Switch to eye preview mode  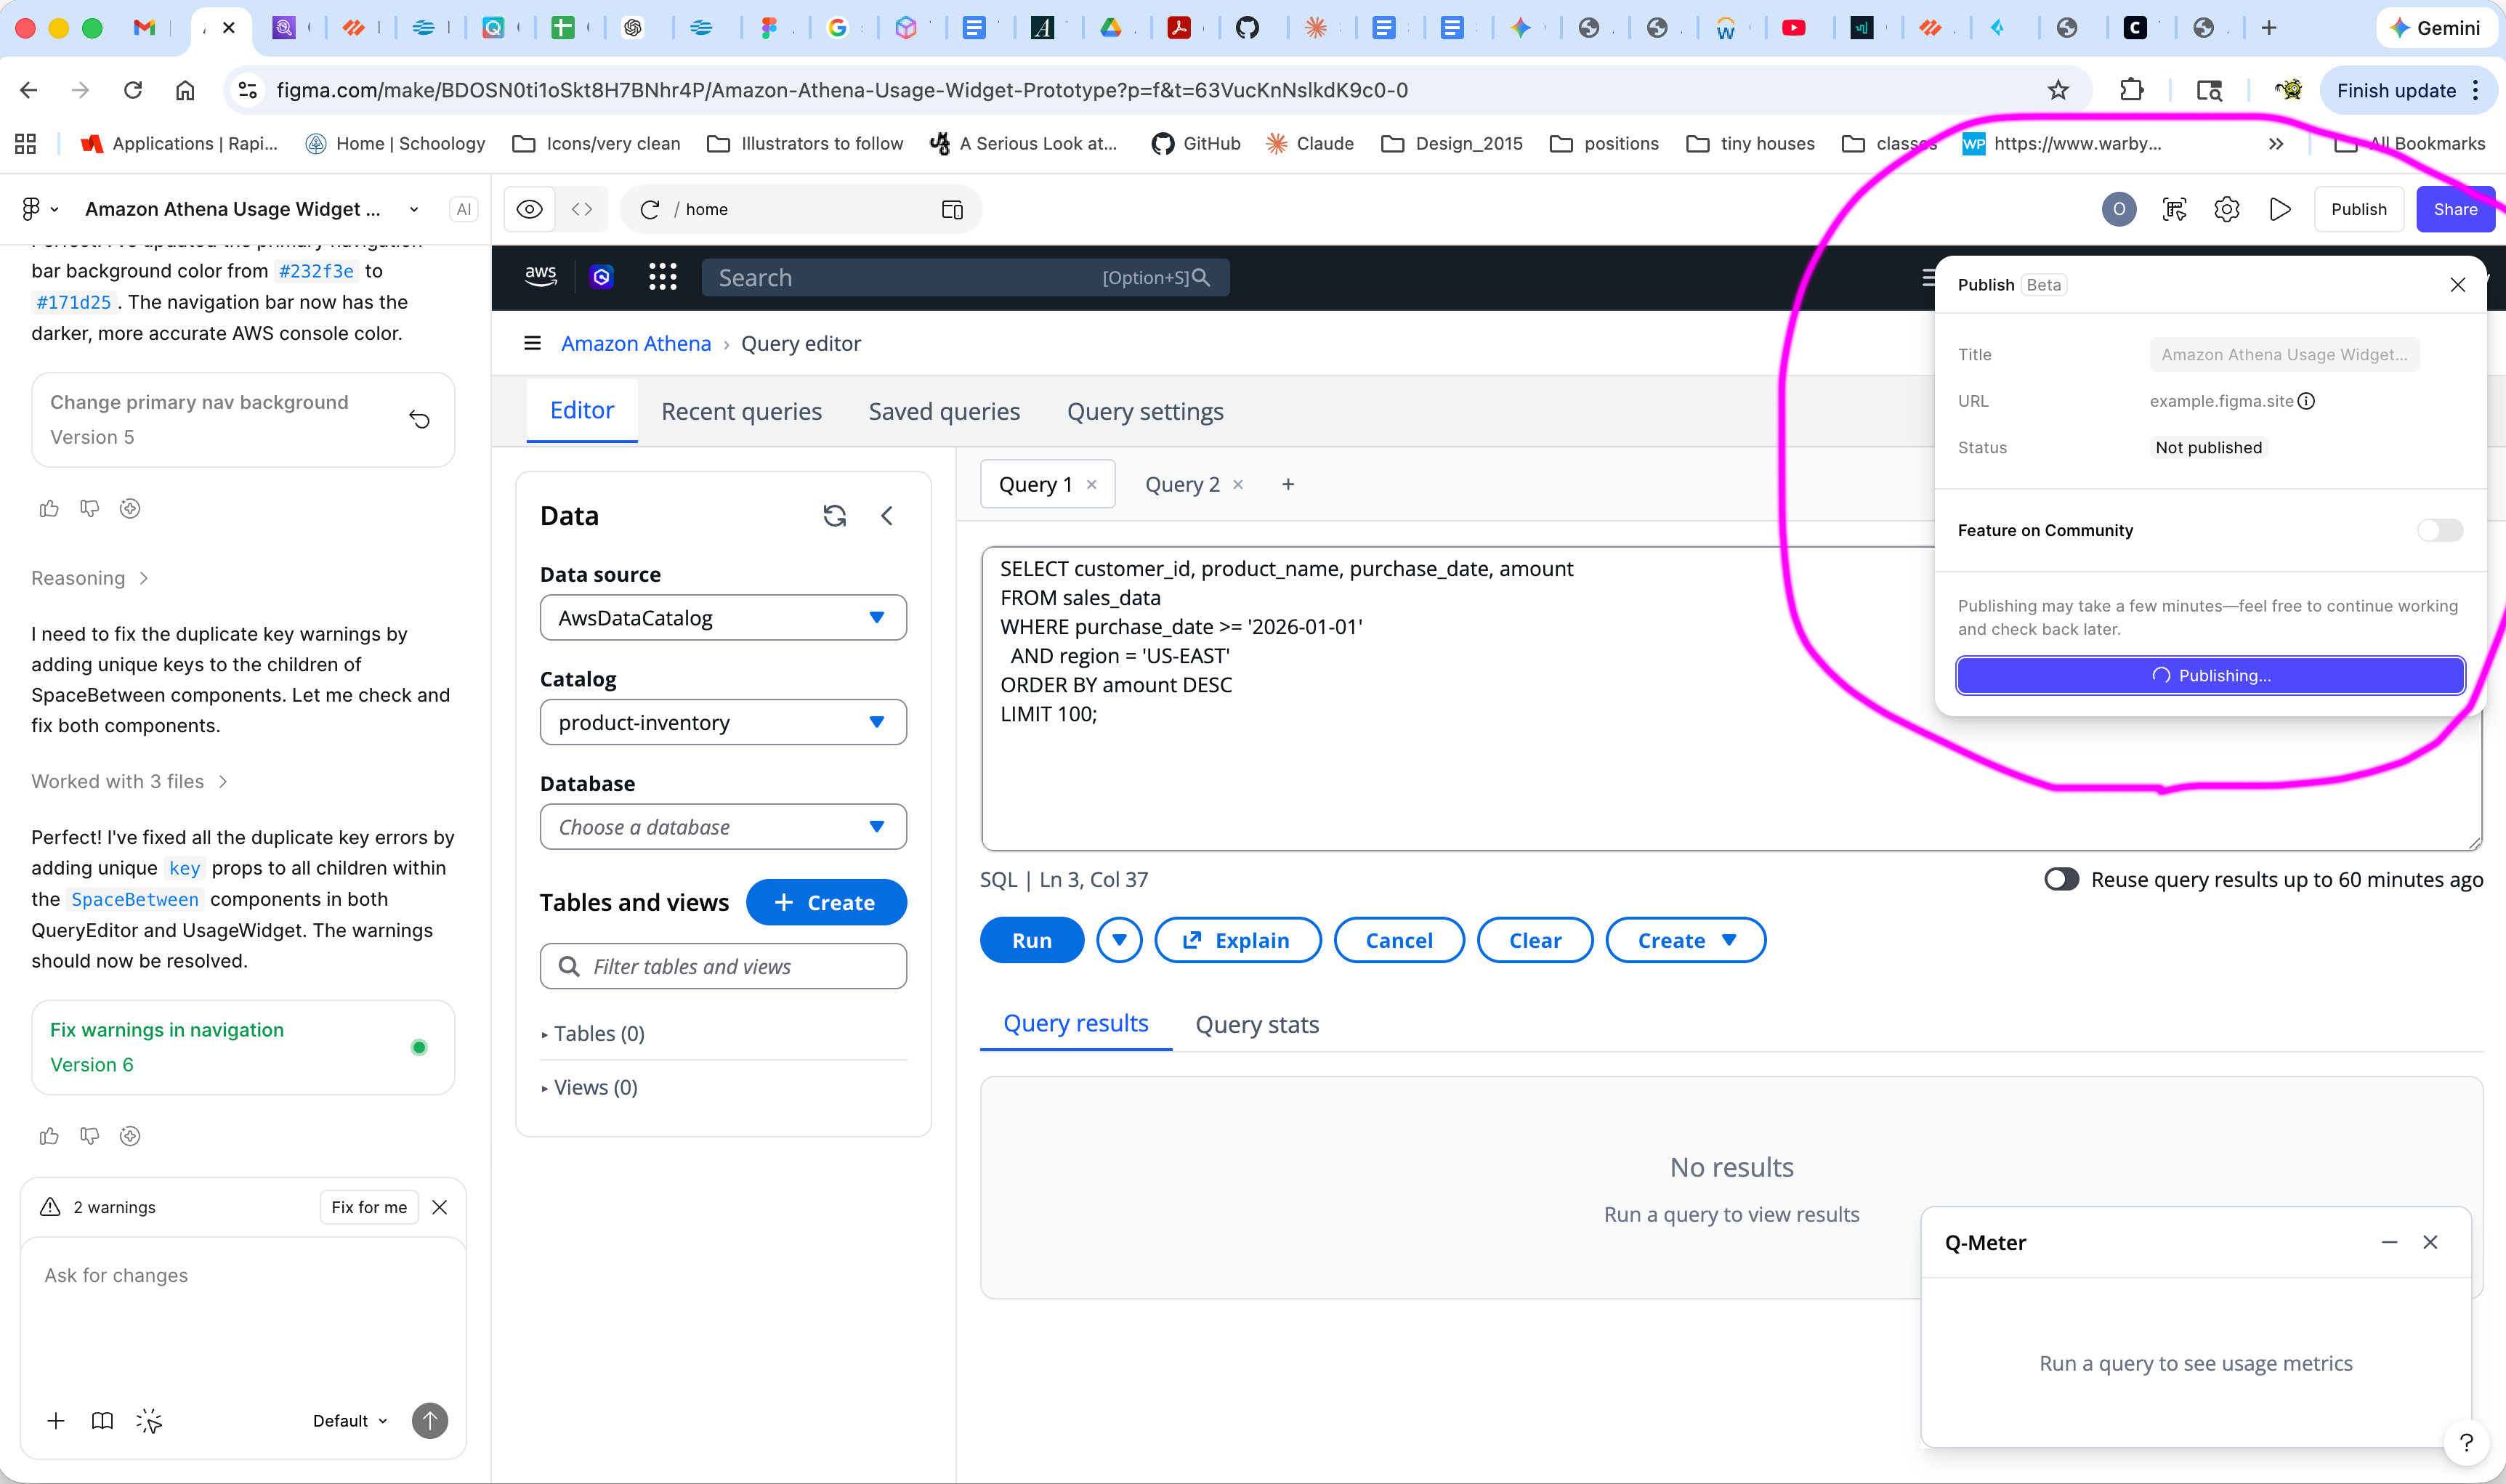[528, 209]
